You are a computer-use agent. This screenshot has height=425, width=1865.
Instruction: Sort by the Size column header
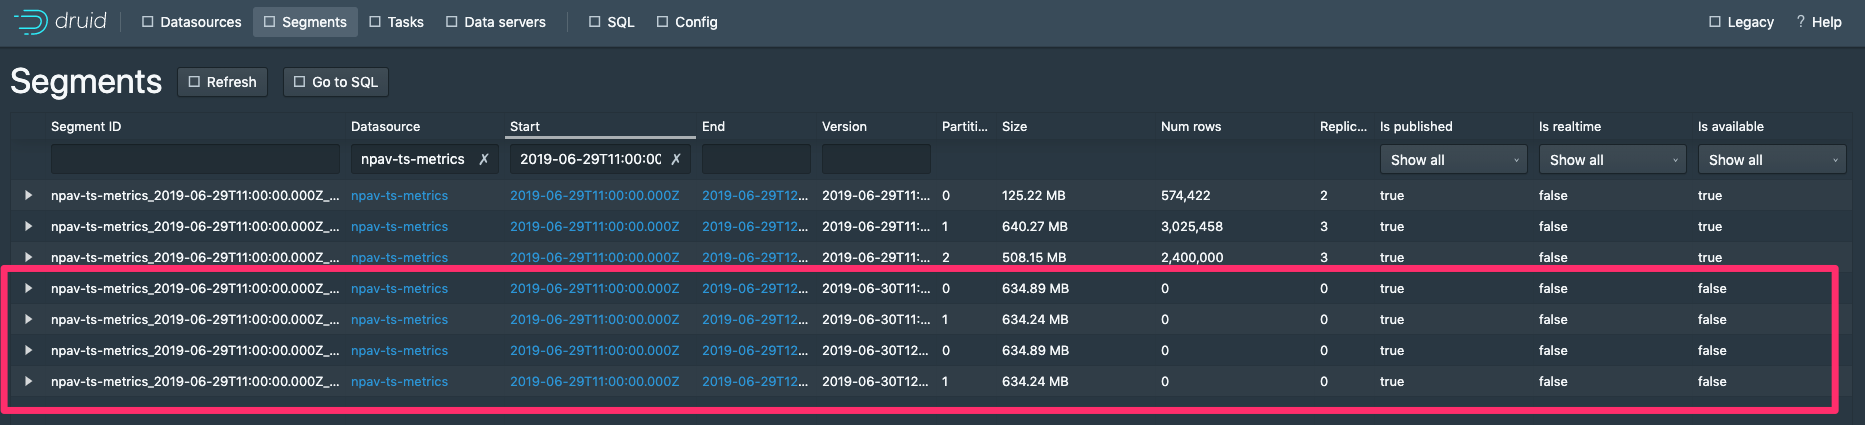point(1014,126)
